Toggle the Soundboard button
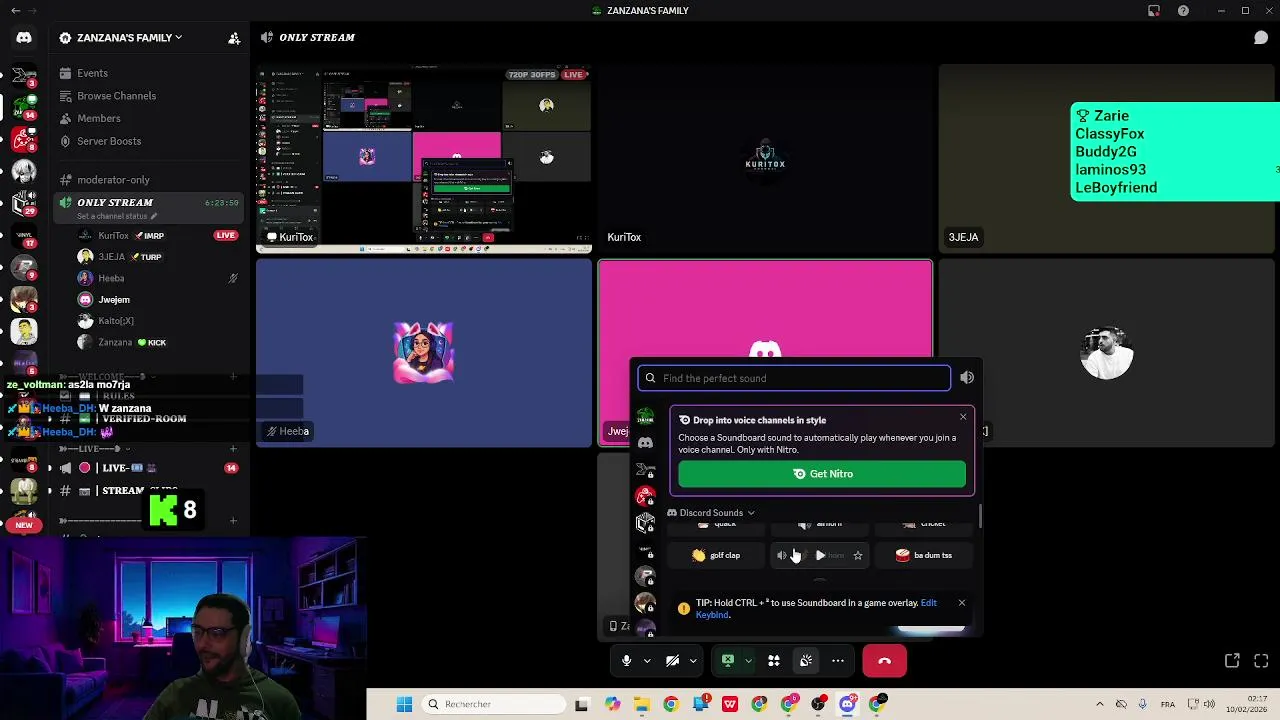1280x720 pixels. (x=806, y=661)
